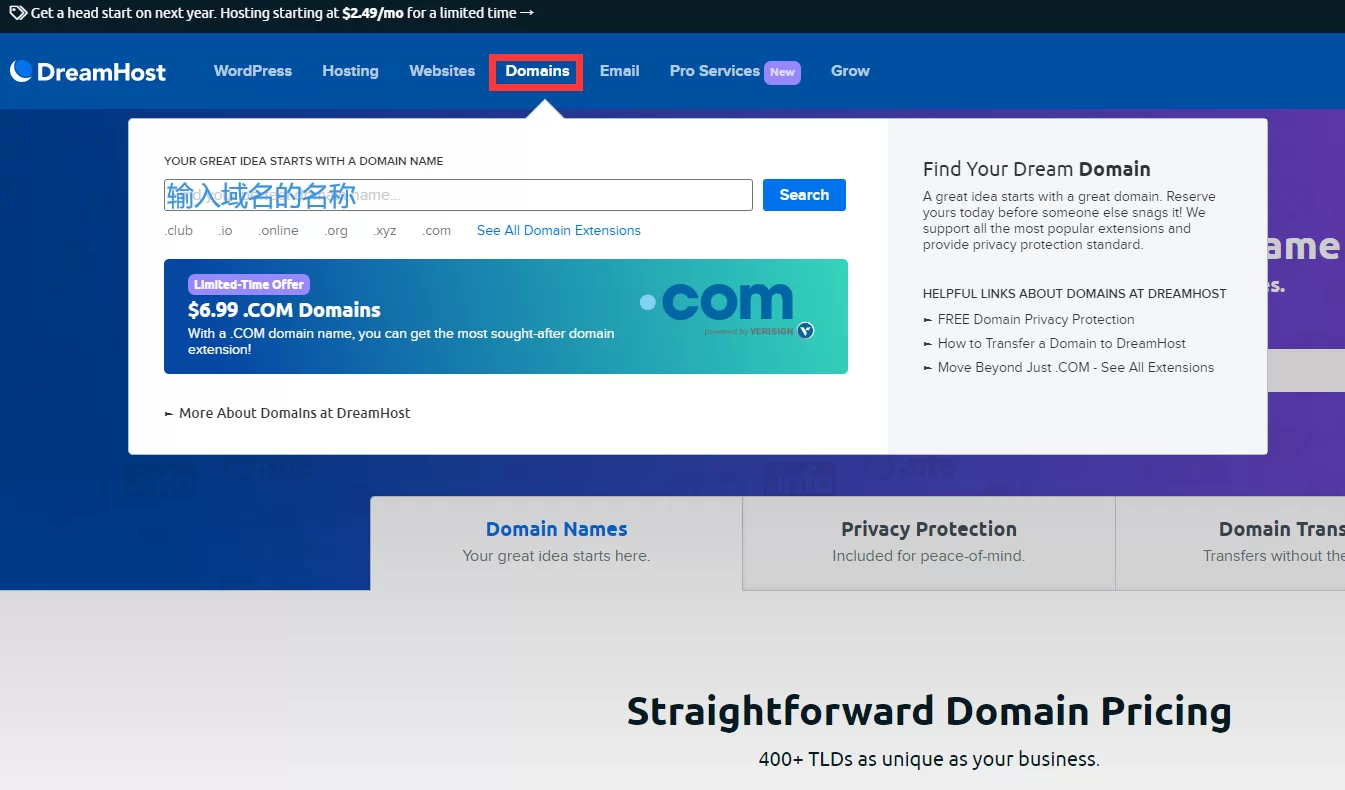Click the price tag icon in top banner
The height and width of the screenshot is (790, 1345).
[x=17, y=13]
